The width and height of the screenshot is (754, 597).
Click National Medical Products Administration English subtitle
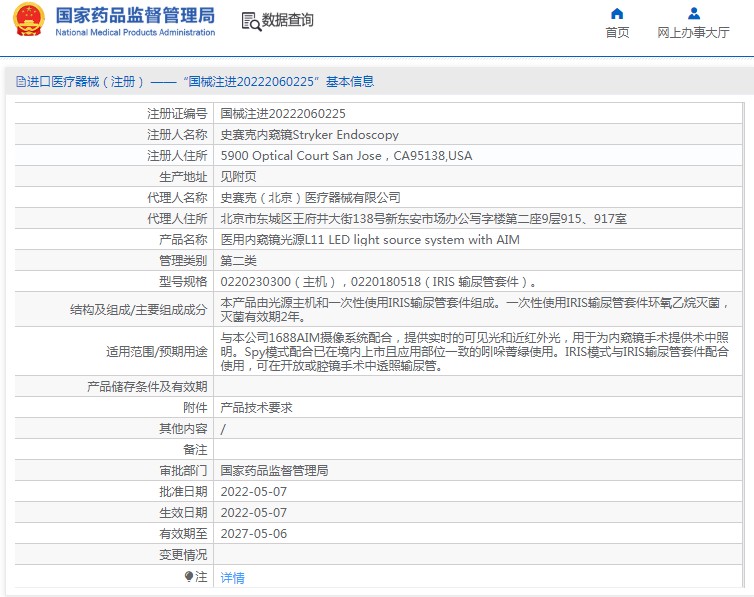pyautogui.click(x=135, y=32)
